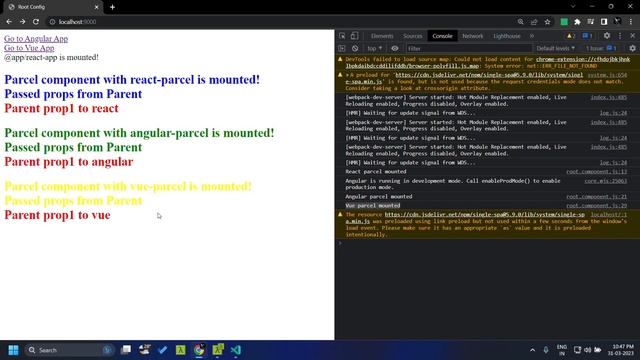Open console settings gear
640x360 pixels.
(632, 48)
